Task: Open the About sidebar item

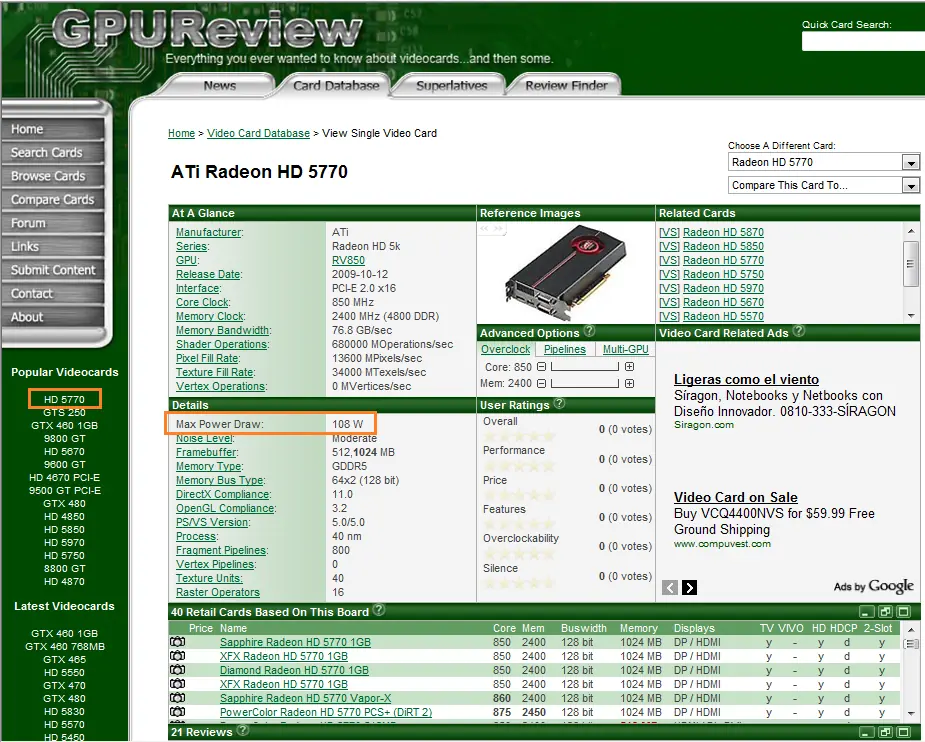Action: click(x=53, y=317)
